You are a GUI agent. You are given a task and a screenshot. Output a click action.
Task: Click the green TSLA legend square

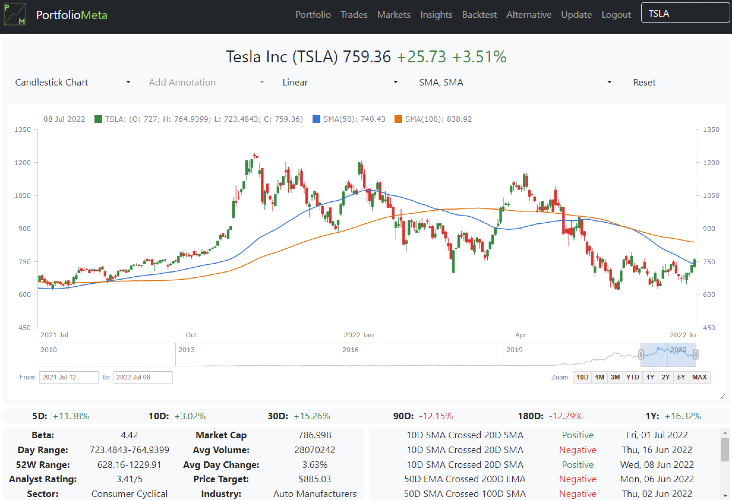pos(98,119)
